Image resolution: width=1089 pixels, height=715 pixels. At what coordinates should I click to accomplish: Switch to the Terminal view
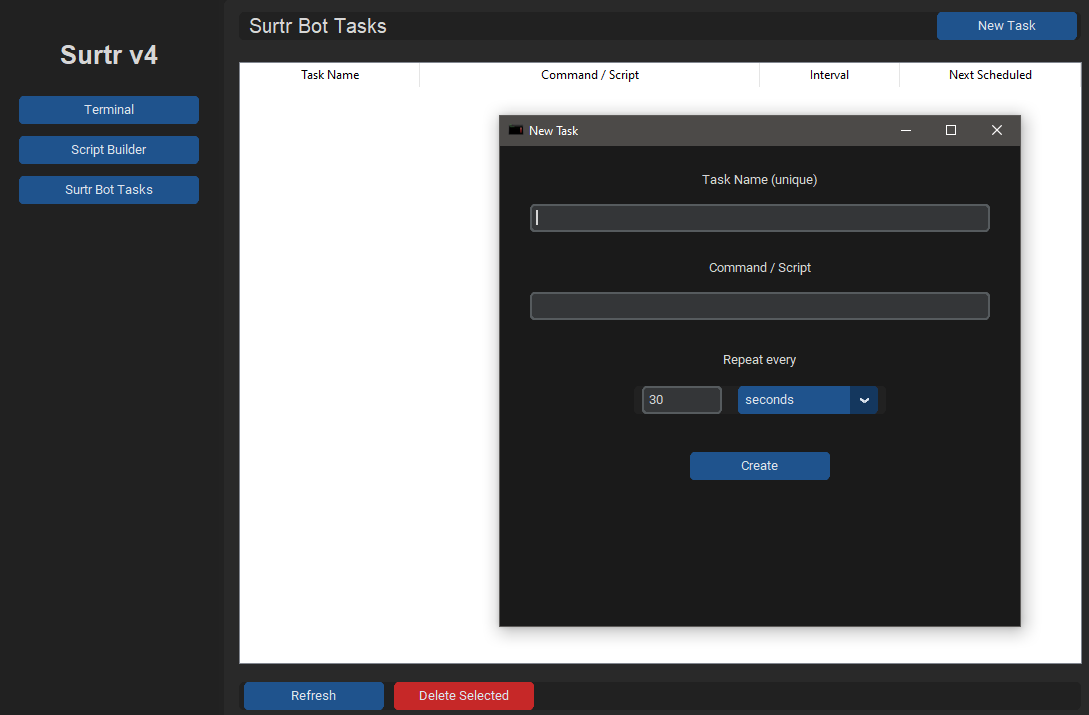108,109
